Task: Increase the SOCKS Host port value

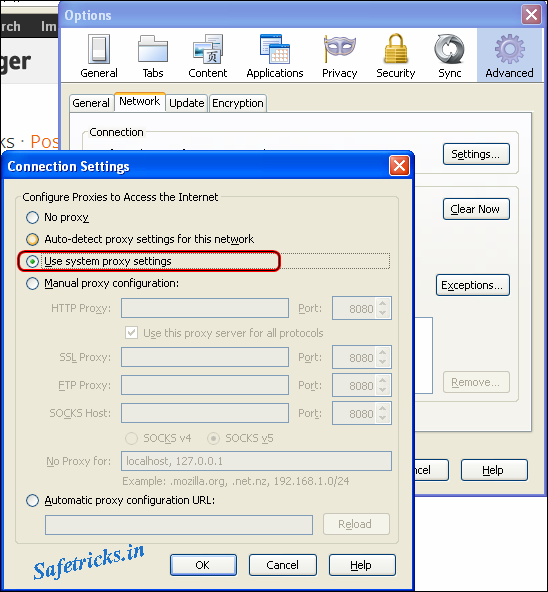Action: tap(383, 409)
